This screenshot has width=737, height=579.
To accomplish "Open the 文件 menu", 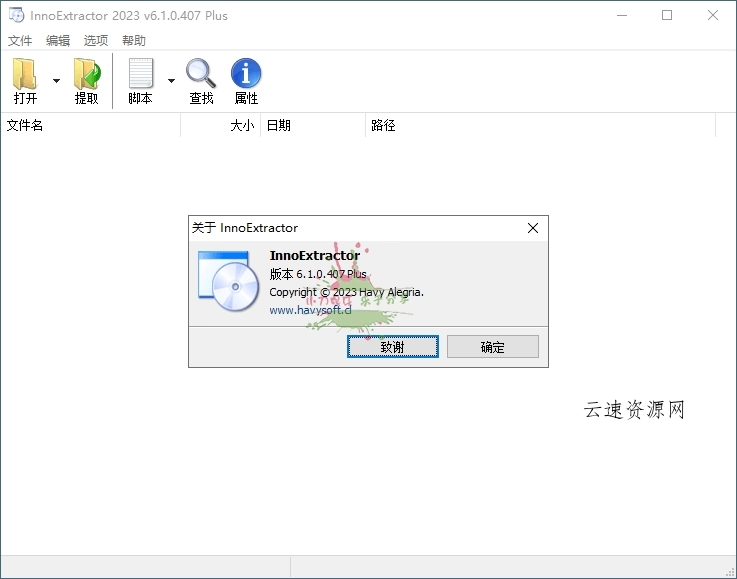I will 20,40.
